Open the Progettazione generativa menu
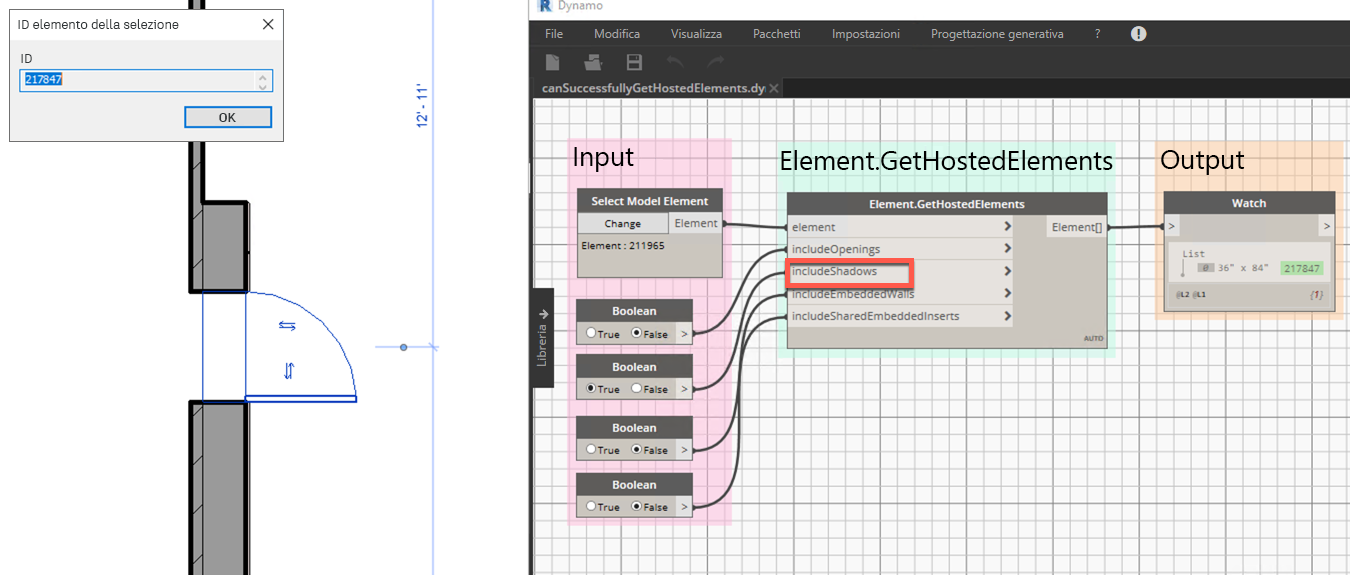This screenshot has width=1350, height=575. (x=997, y=34)
